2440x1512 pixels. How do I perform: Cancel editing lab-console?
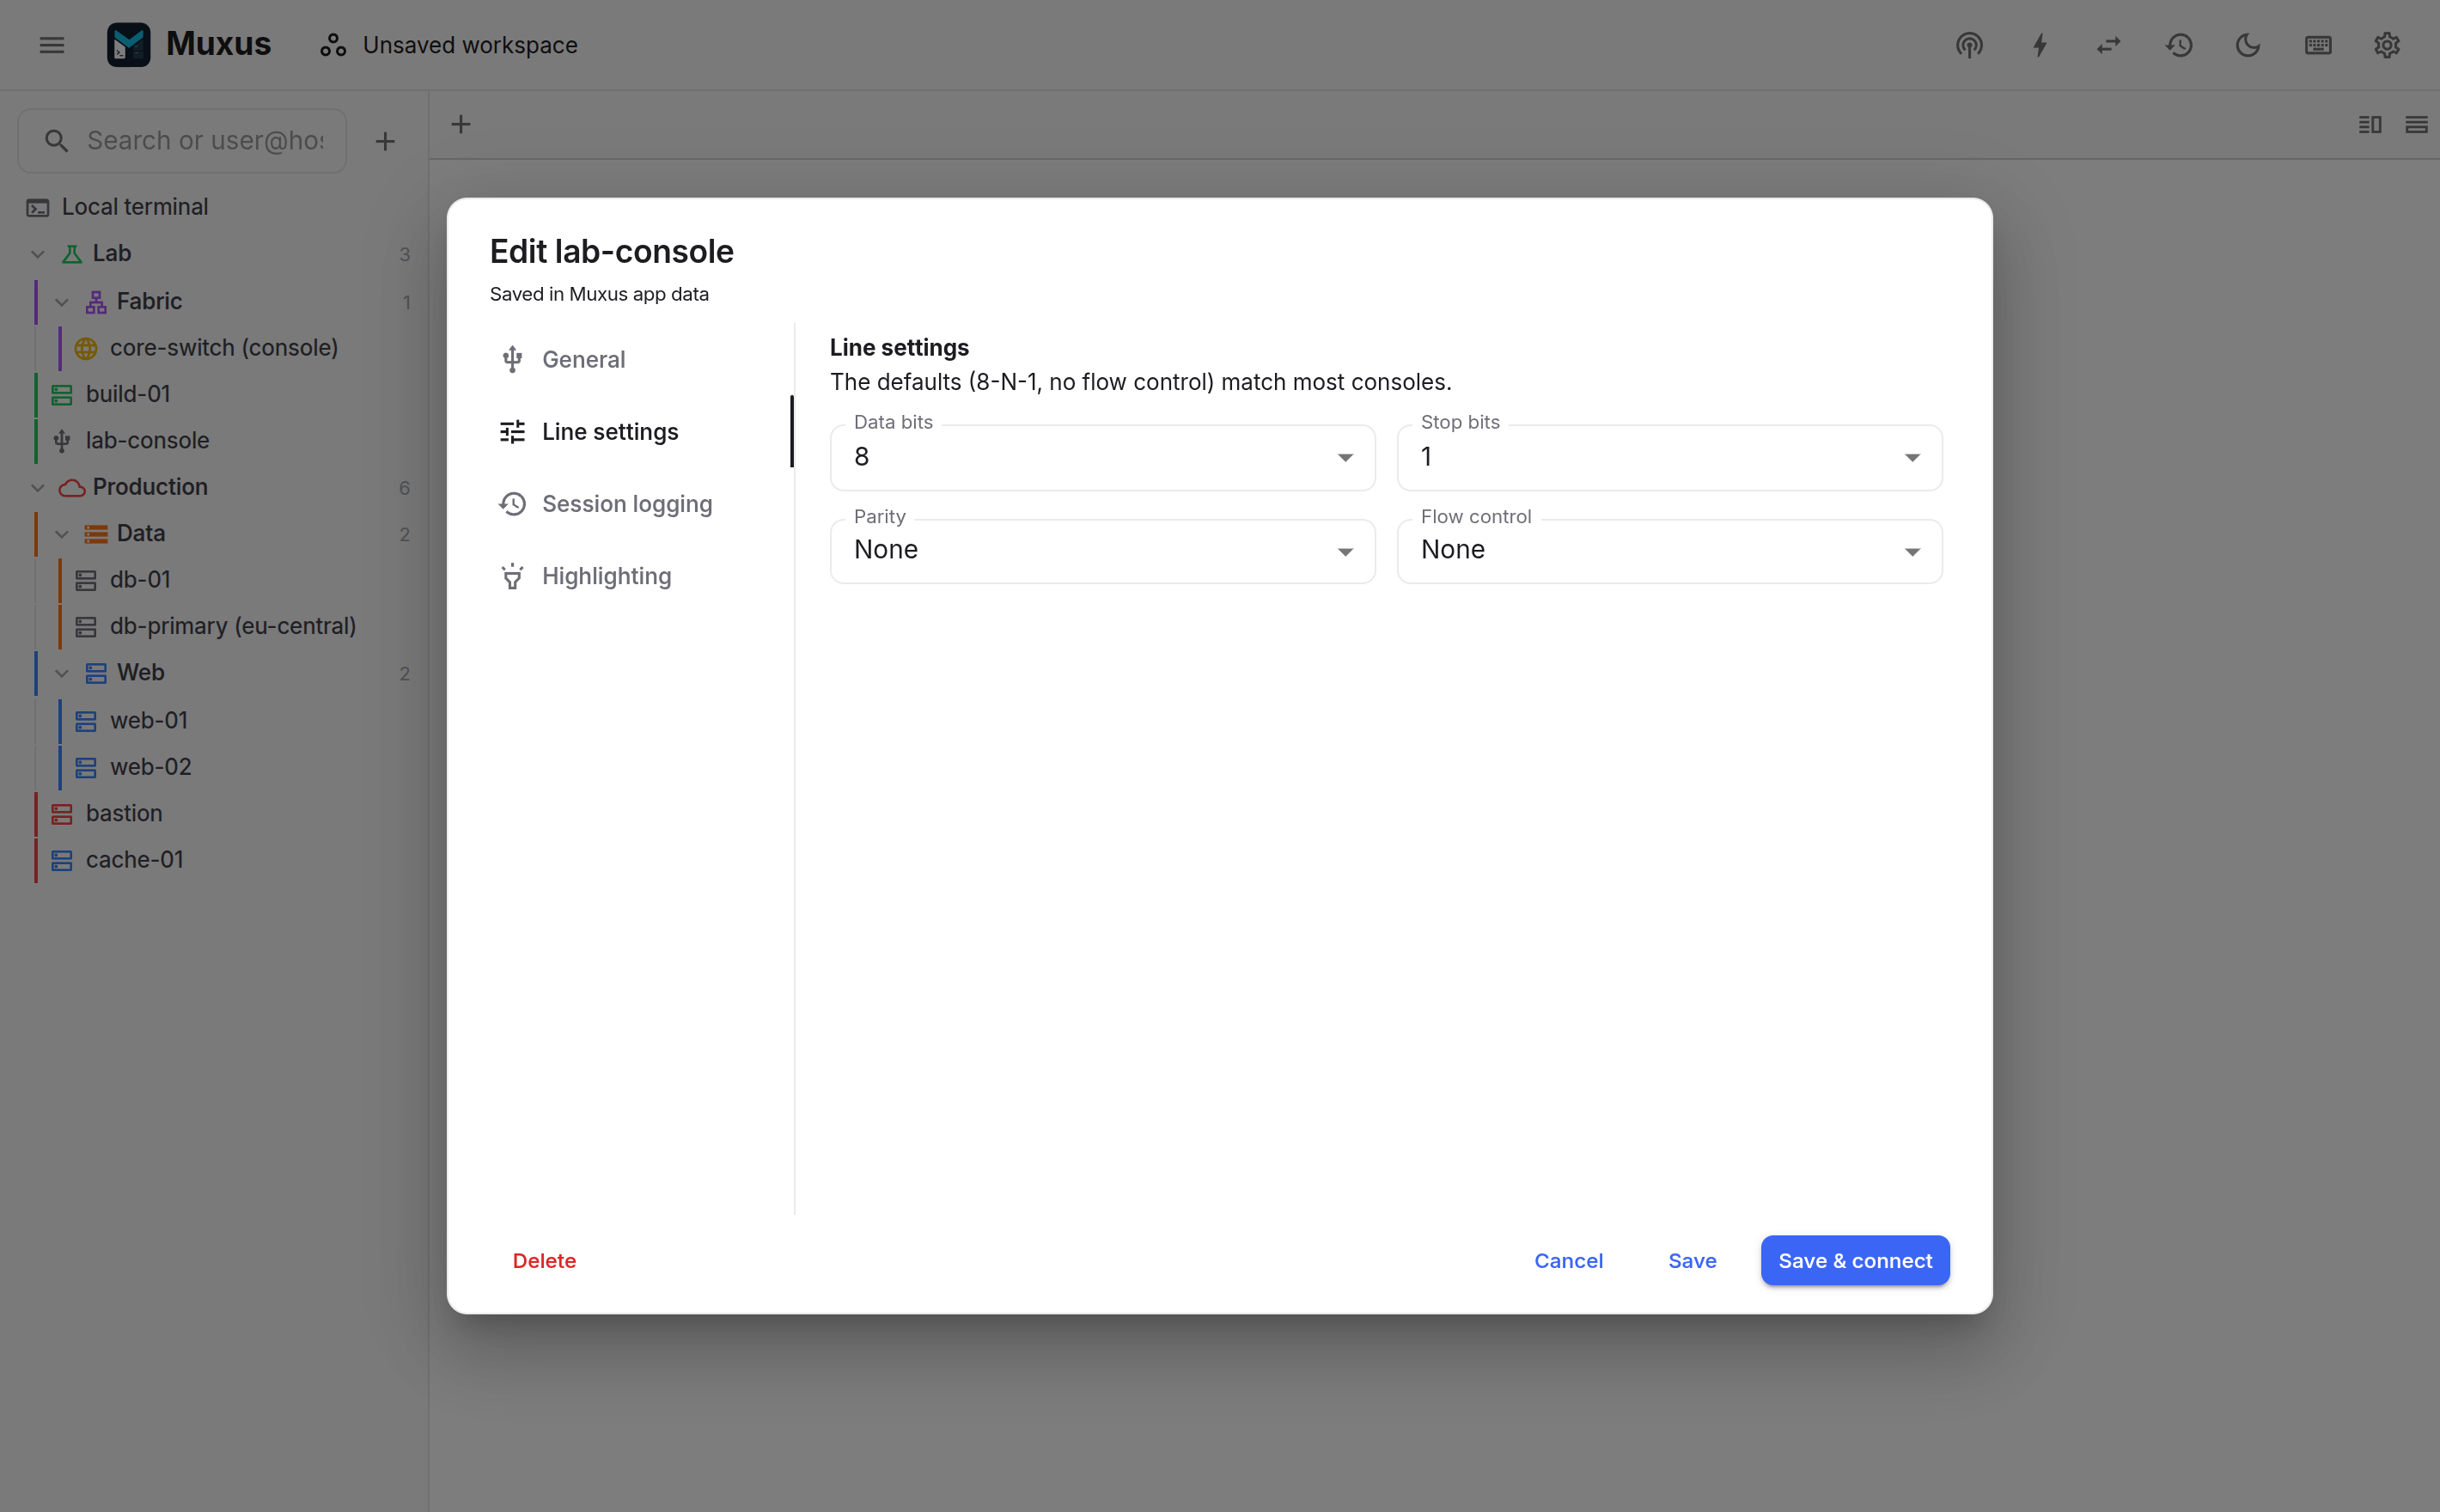tap(1568, 1261)
